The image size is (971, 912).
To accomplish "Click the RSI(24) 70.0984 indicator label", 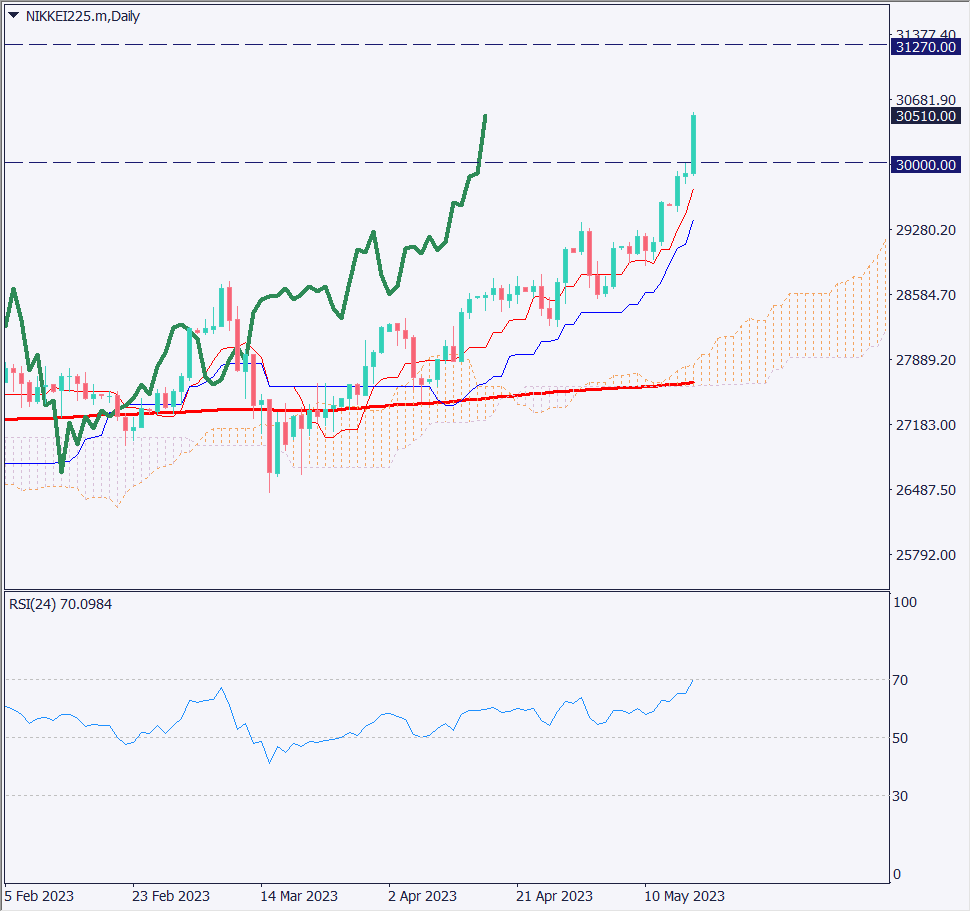I will pos(61,604).
